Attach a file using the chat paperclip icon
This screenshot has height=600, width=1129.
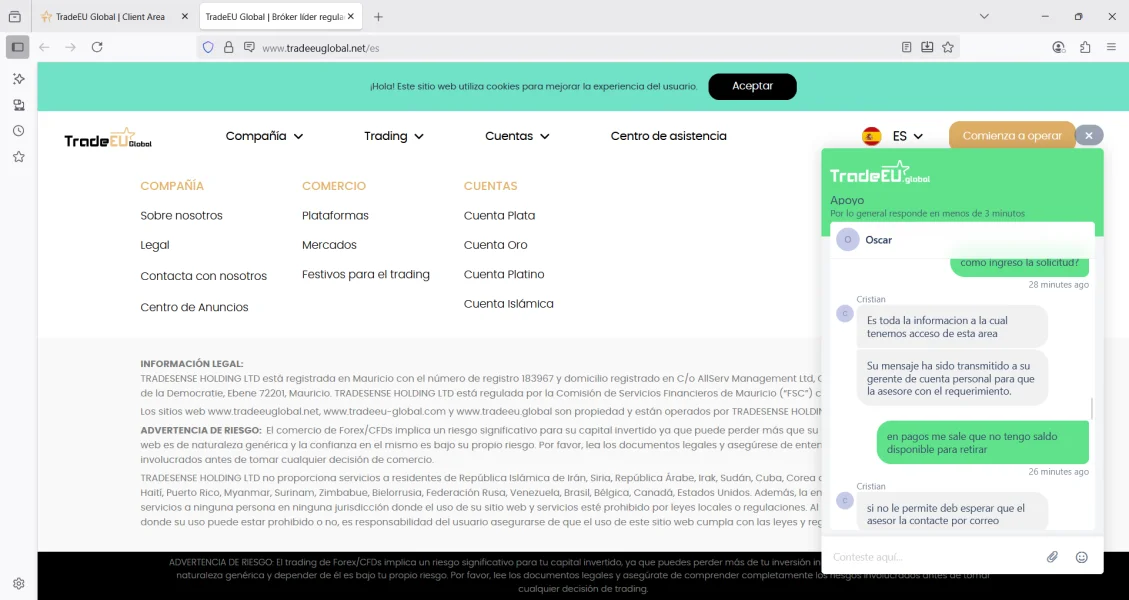pos(1052,557)
